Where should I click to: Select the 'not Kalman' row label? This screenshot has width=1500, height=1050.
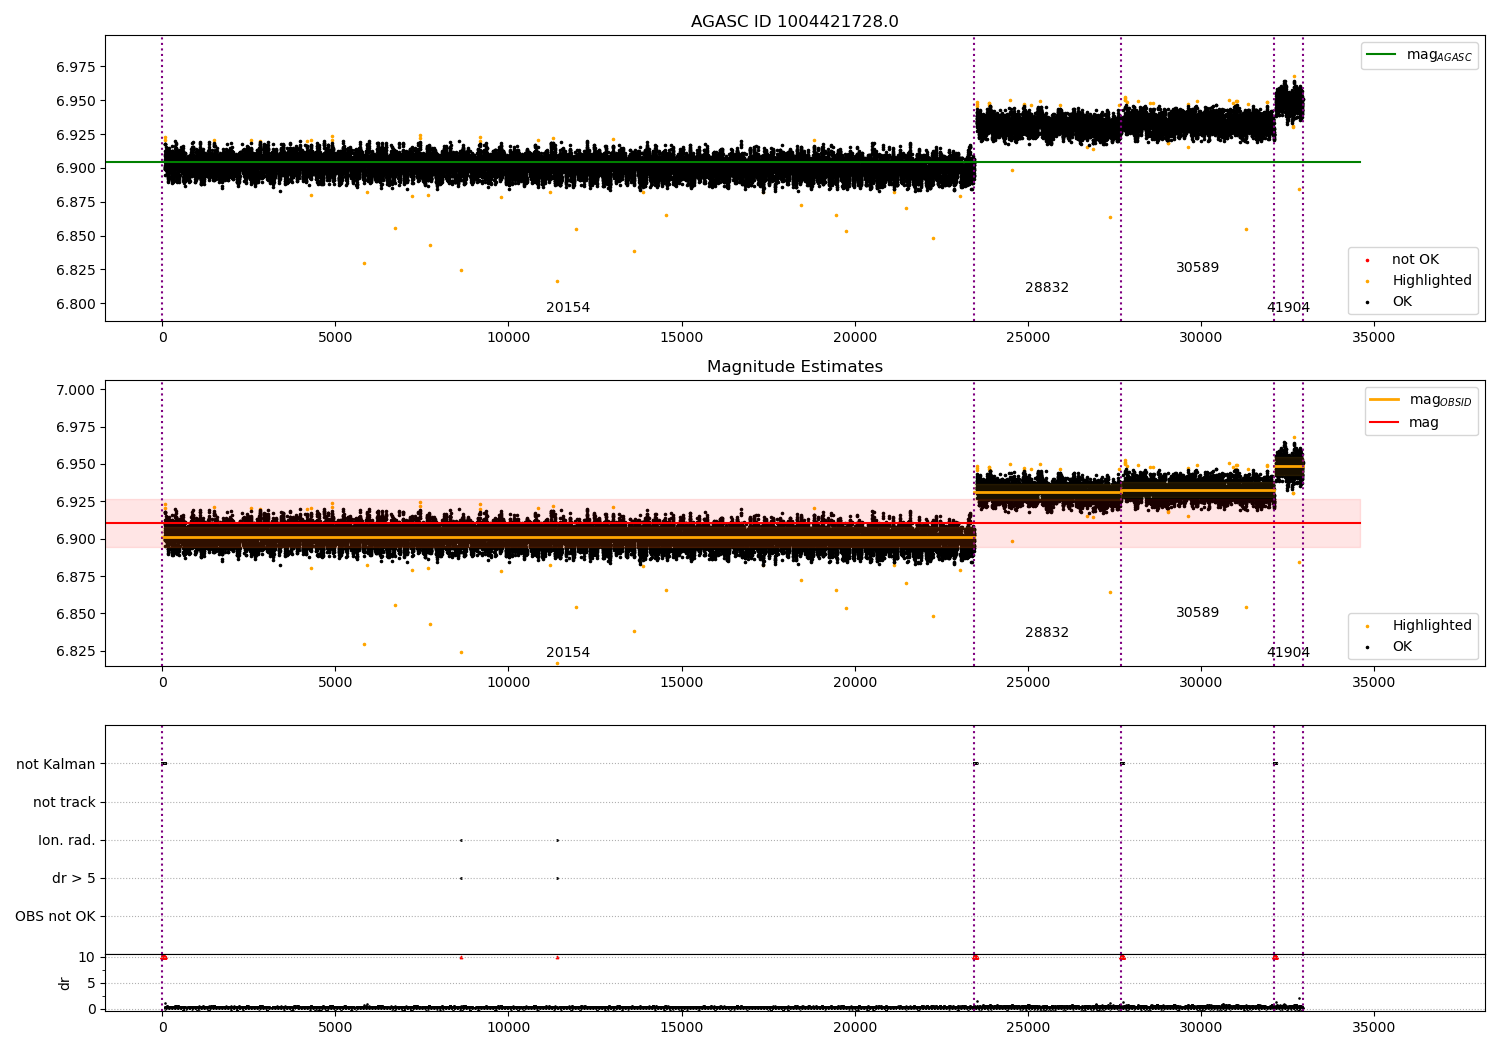point(56,765)
